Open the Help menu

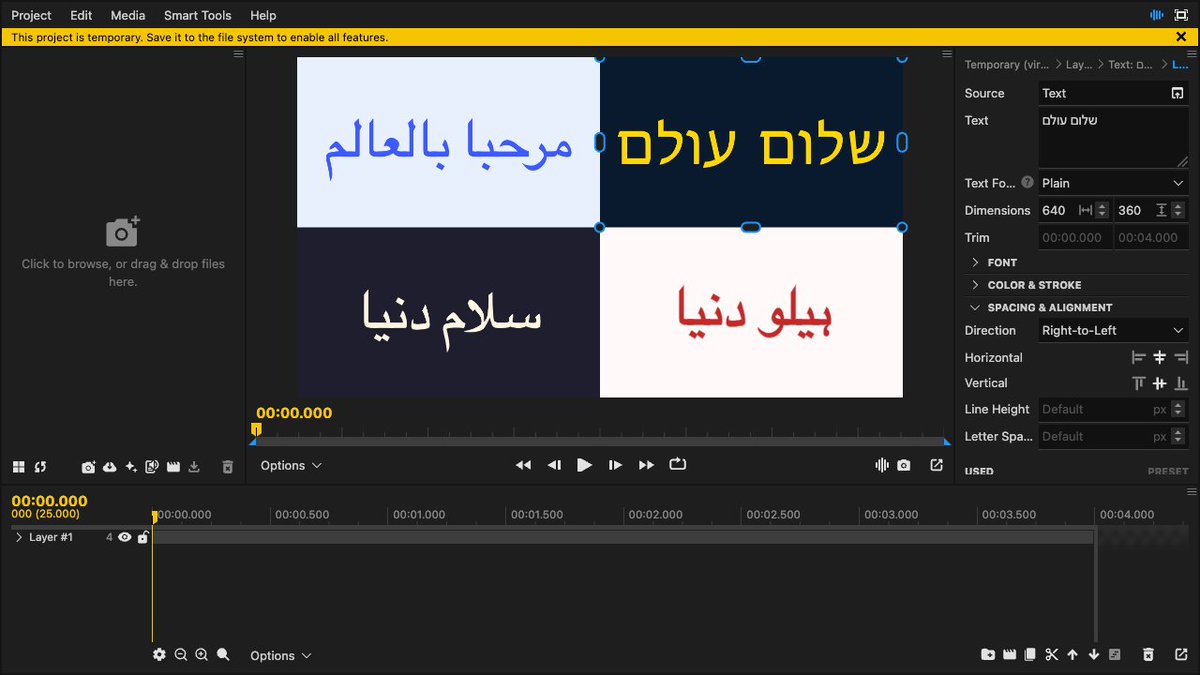(x=263, y=15)
